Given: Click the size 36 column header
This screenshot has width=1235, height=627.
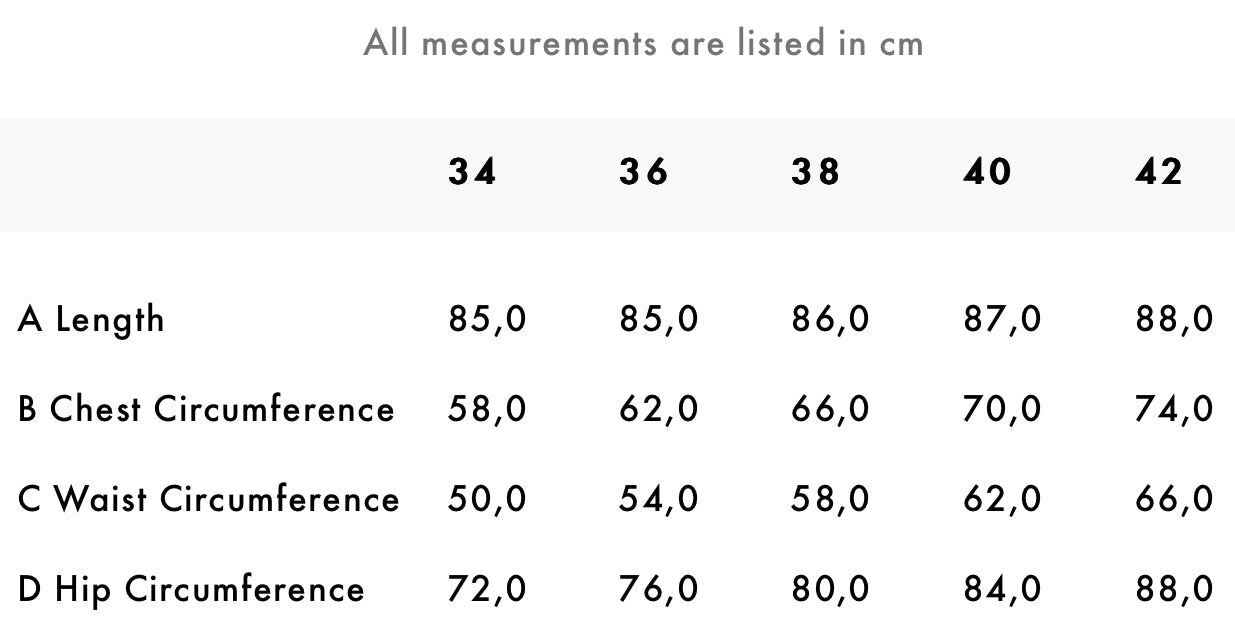Looking at the screenshot, I should (643, 173).
